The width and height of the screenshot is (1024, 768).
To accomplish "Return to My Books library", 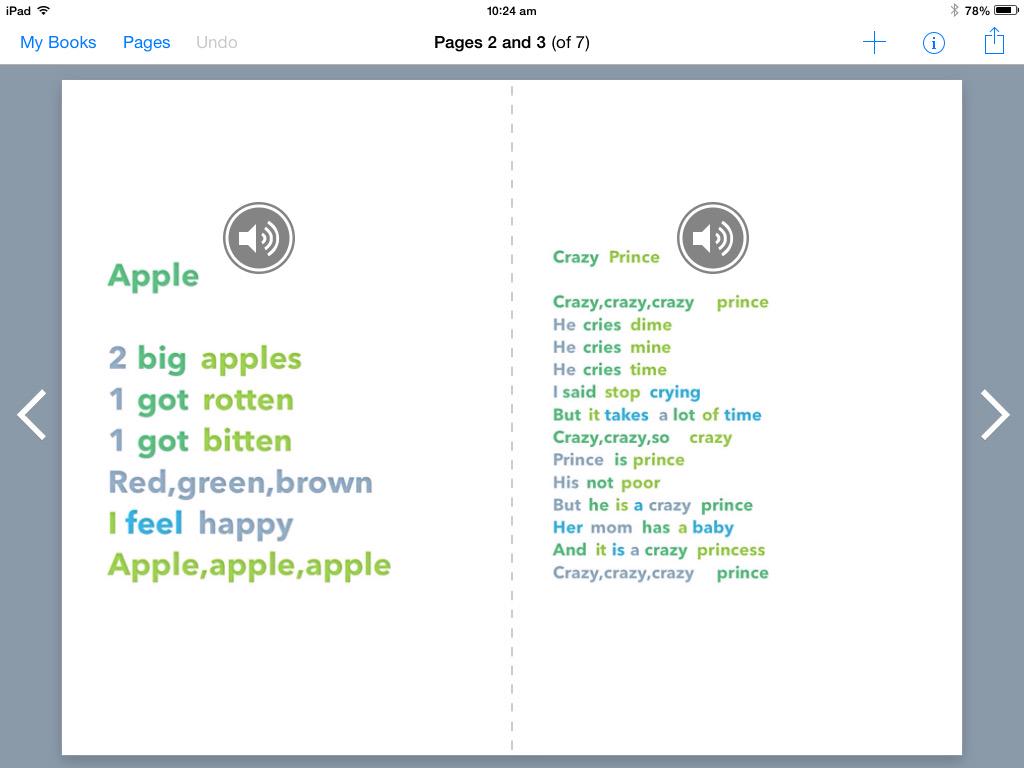I will [x=57, y=42].
